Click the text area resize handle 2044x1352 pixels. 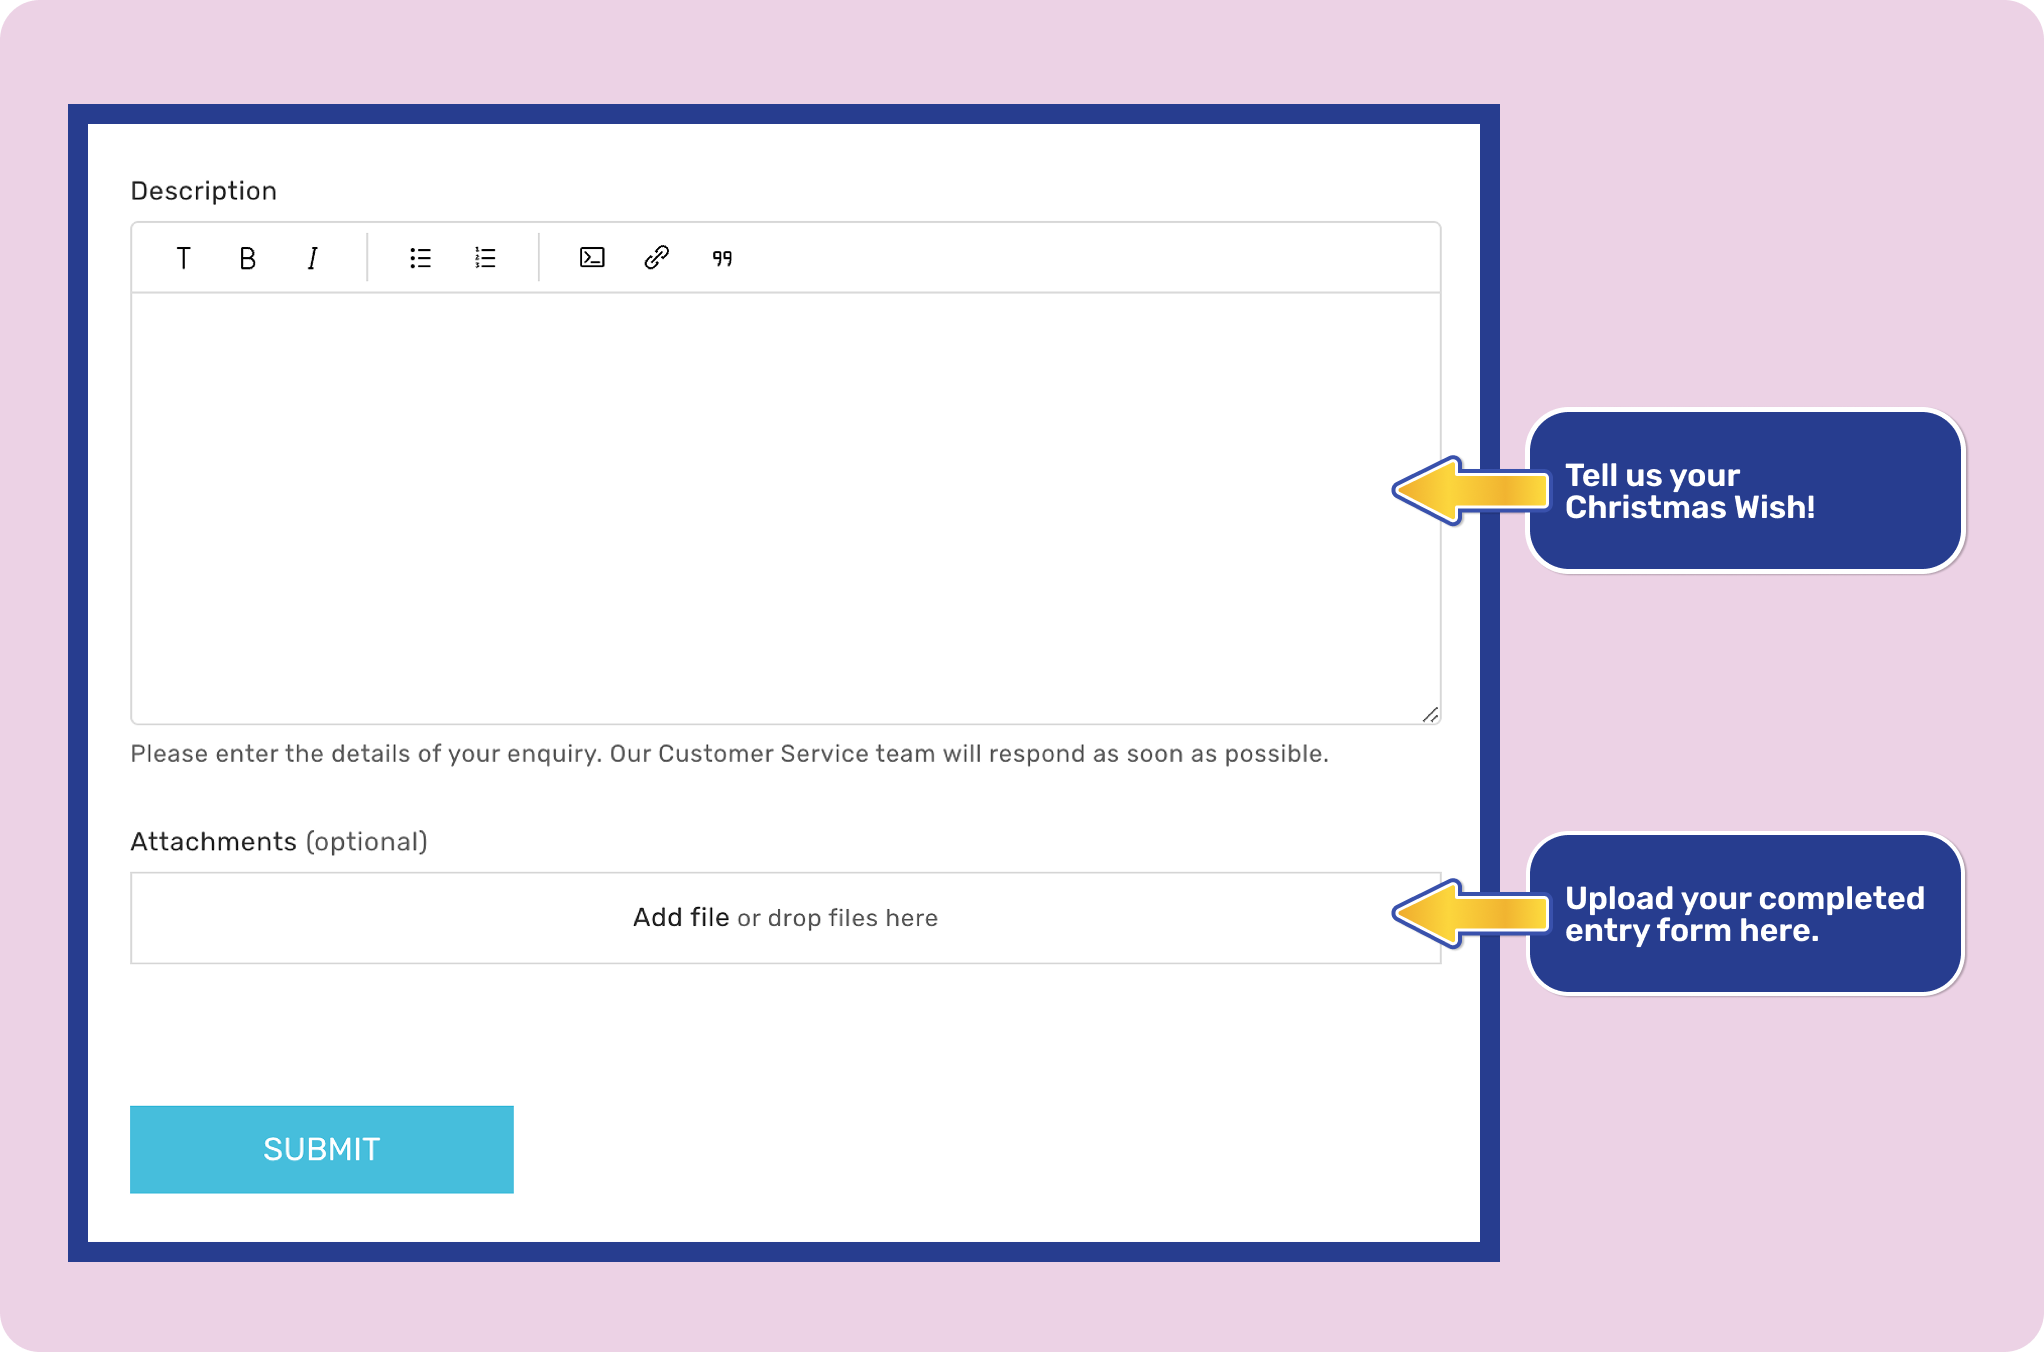pos(1430,714)
